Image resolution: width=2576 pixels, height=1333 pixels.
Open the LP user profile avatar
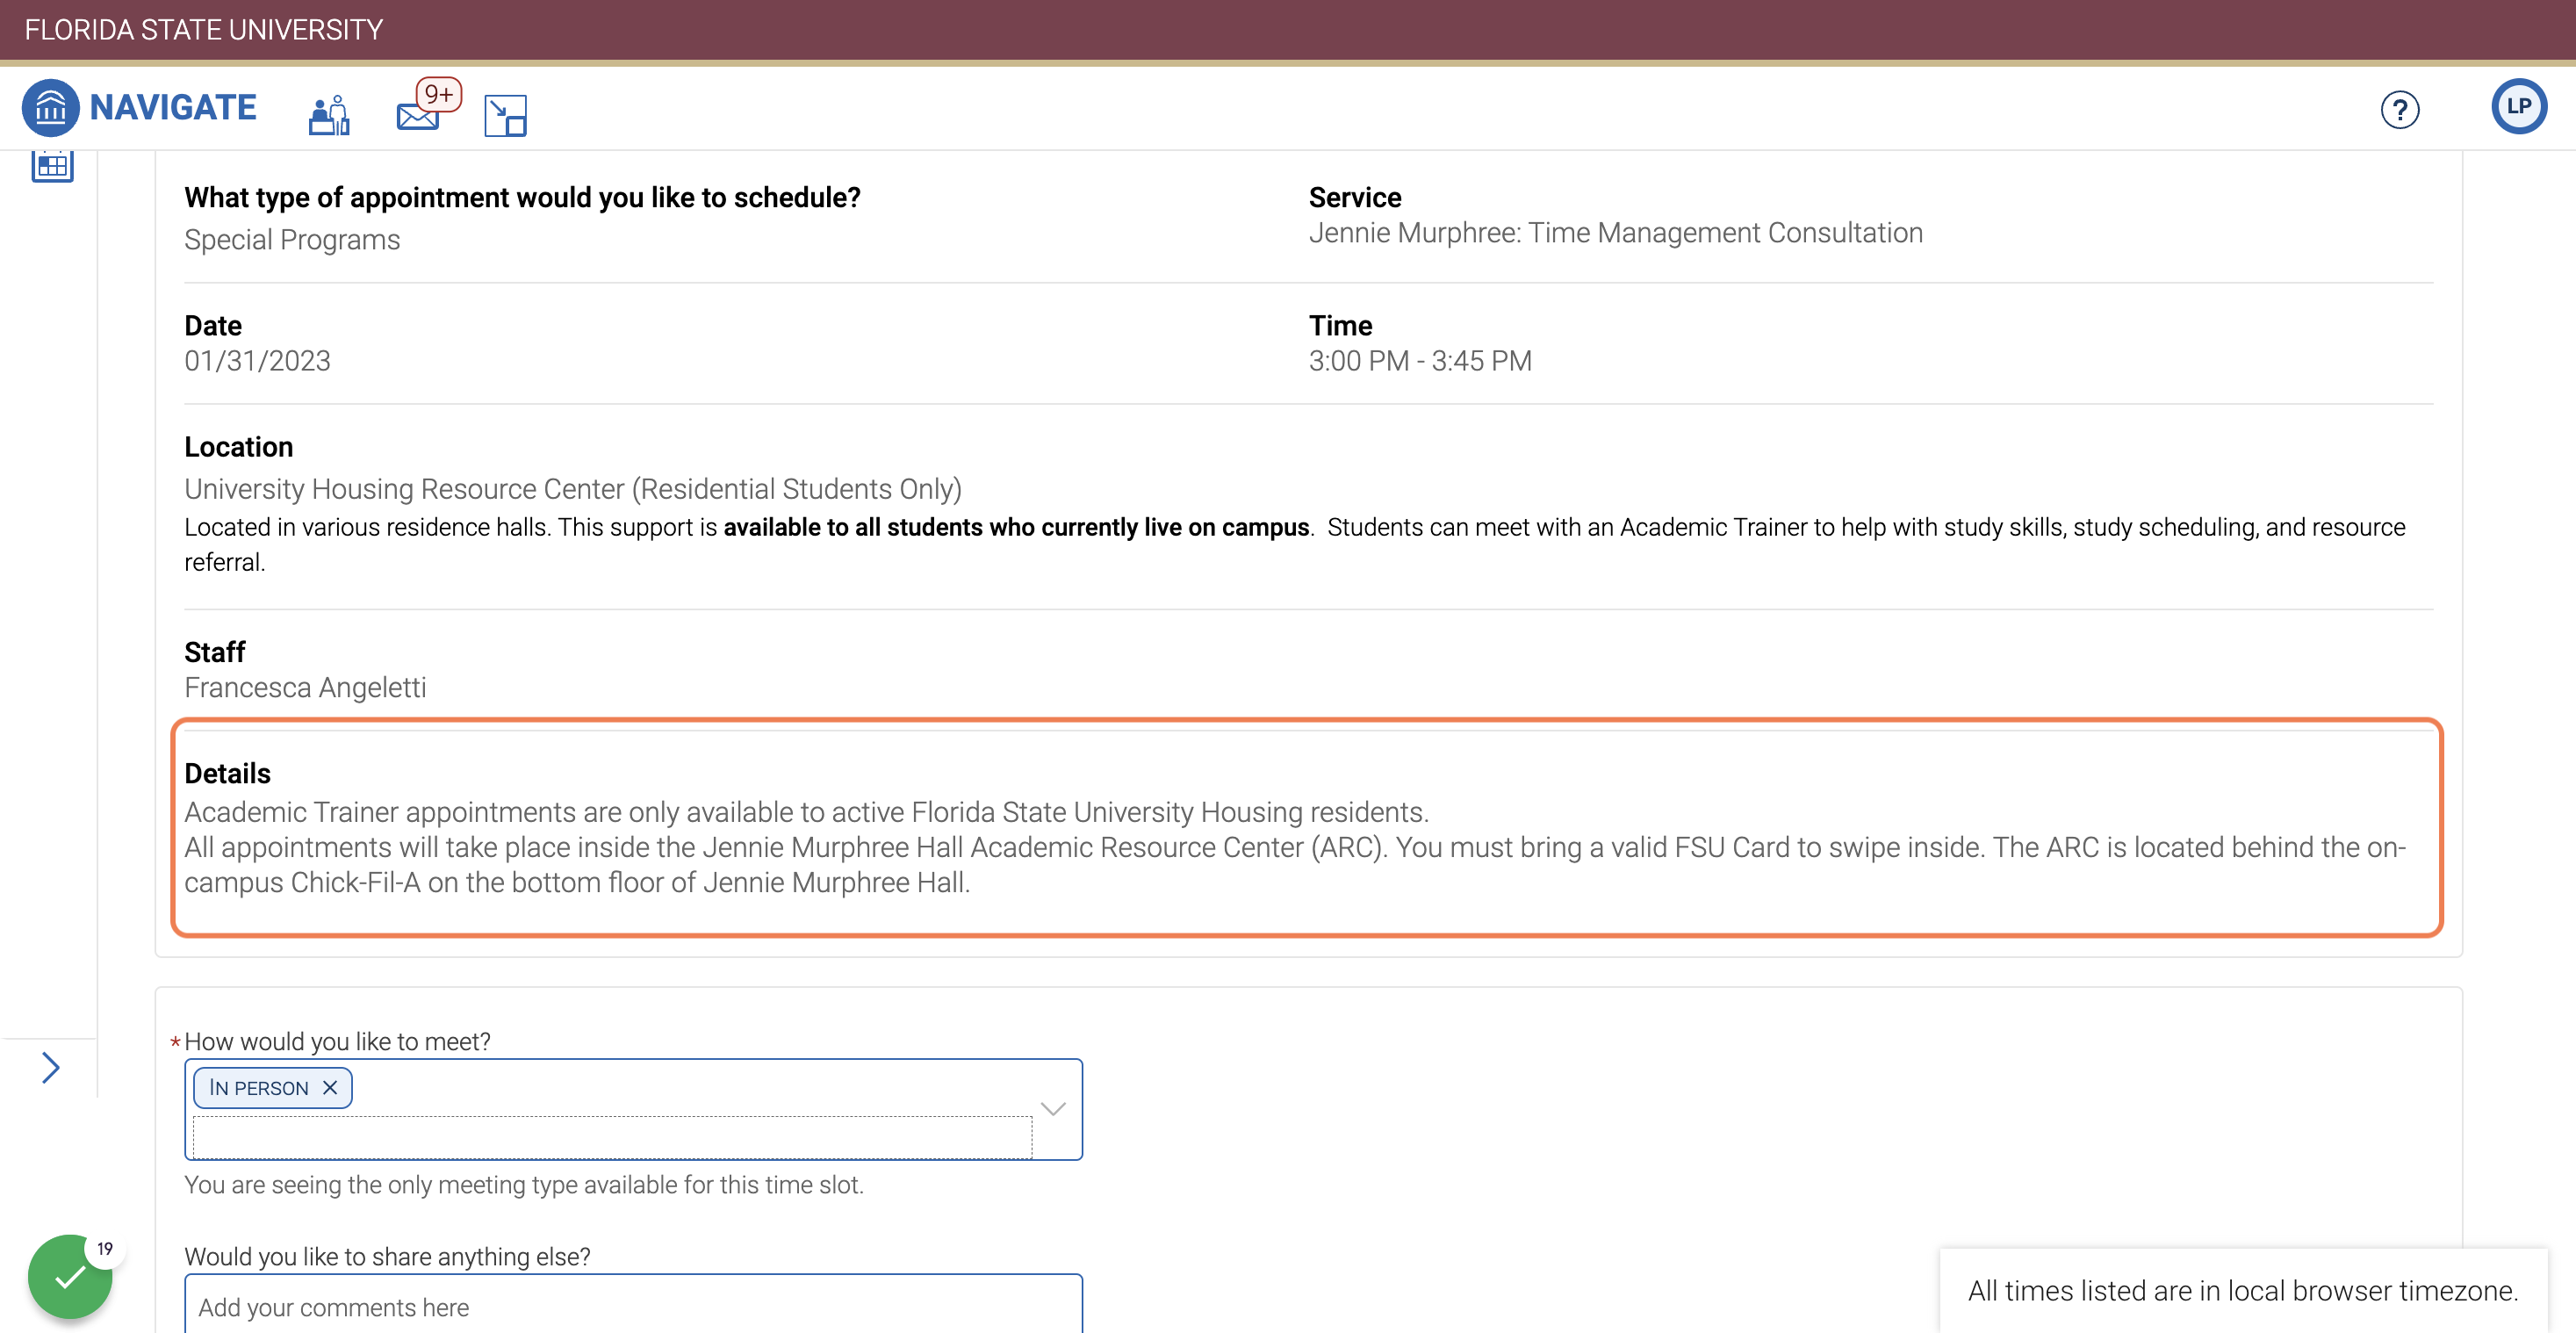tap(2518, 106)
